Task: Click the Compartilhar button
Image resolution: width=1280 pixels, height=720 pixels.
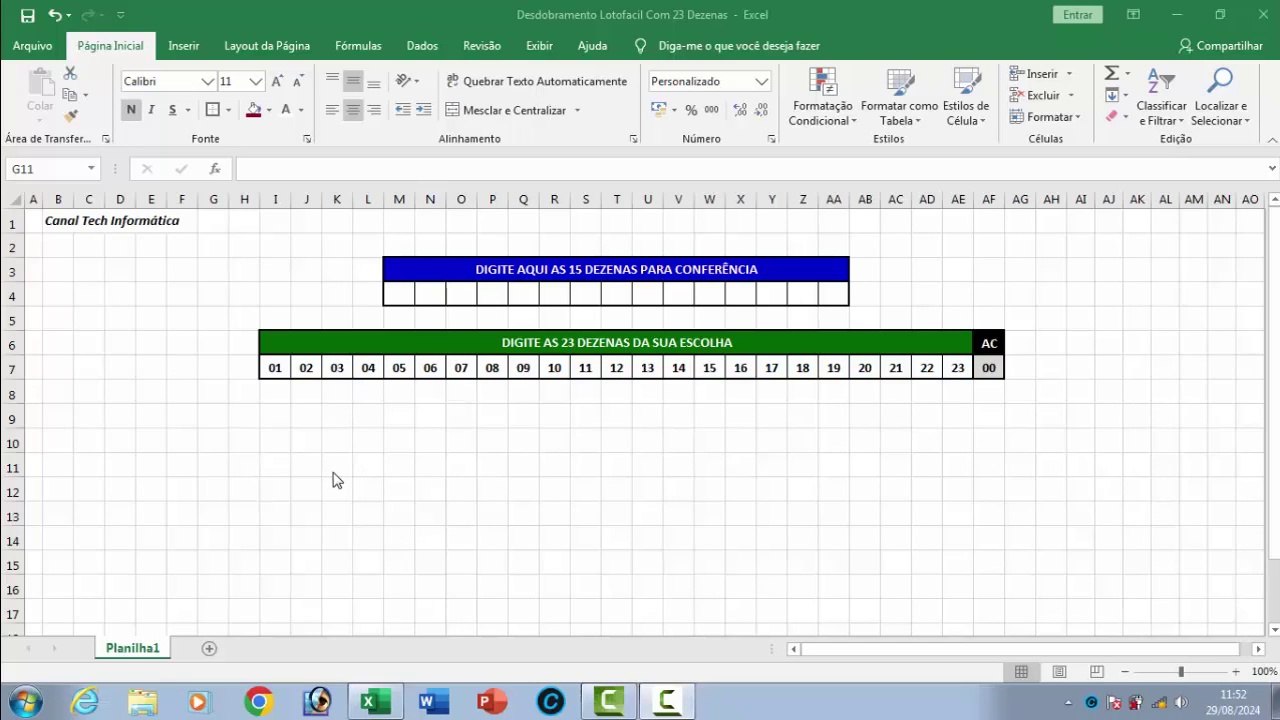Action: 1221,46
